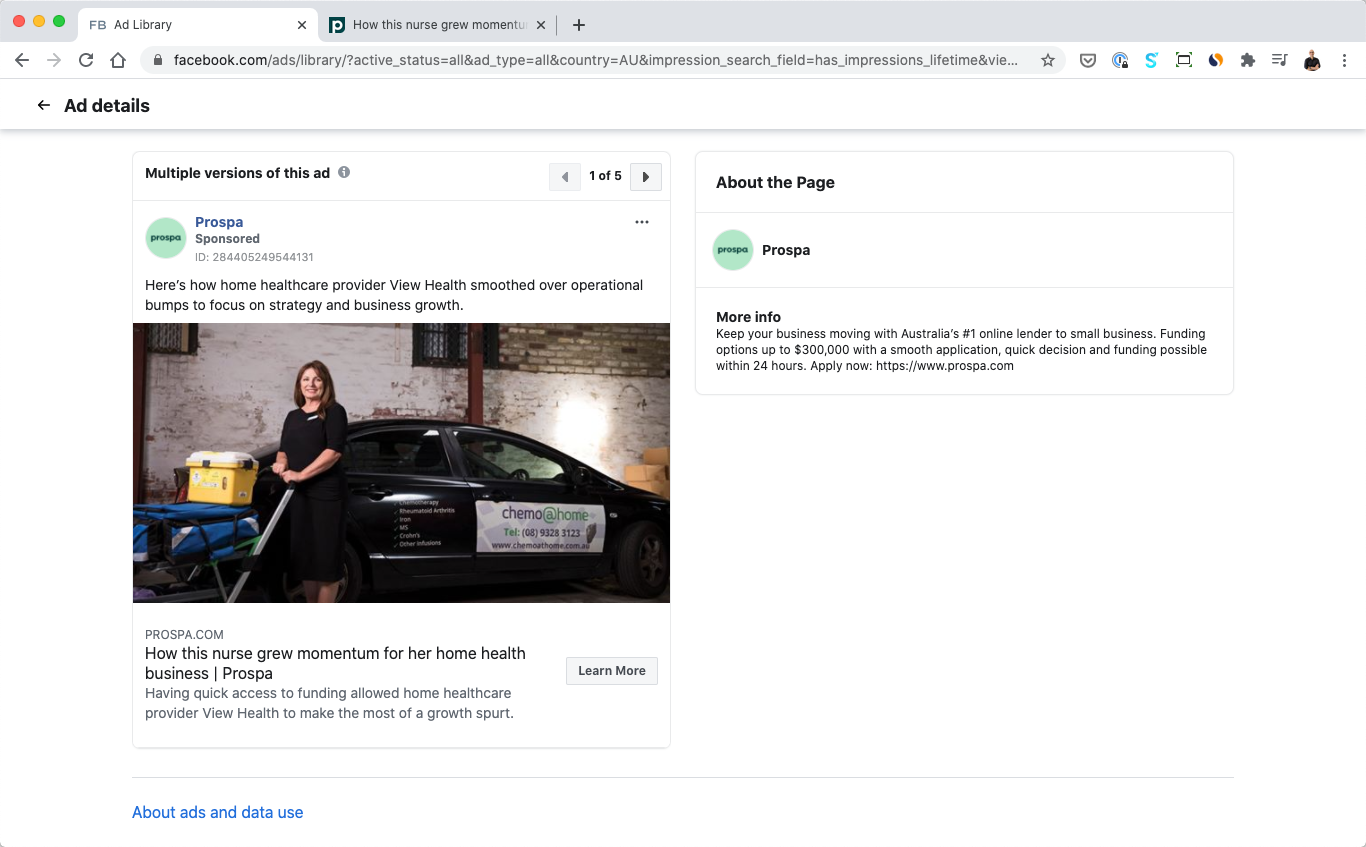Reload the current page
This screenshot has height=847, width=1366.
[86, 60]
